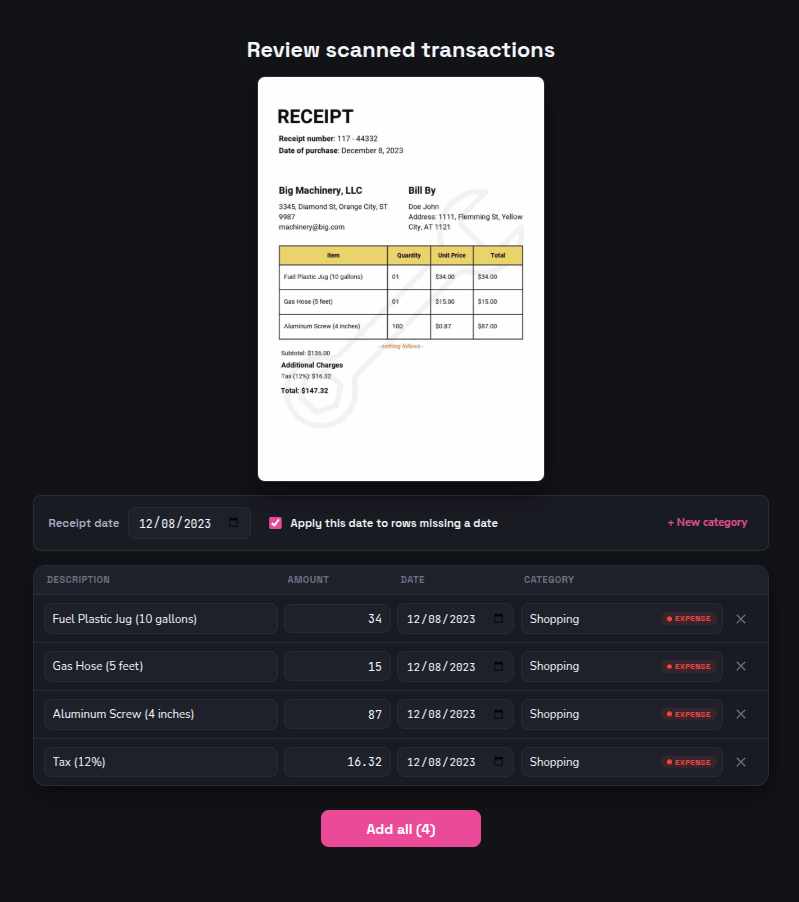Click the EXPENSE badge in Fuel Plastic Jug row

coord(689,618)
